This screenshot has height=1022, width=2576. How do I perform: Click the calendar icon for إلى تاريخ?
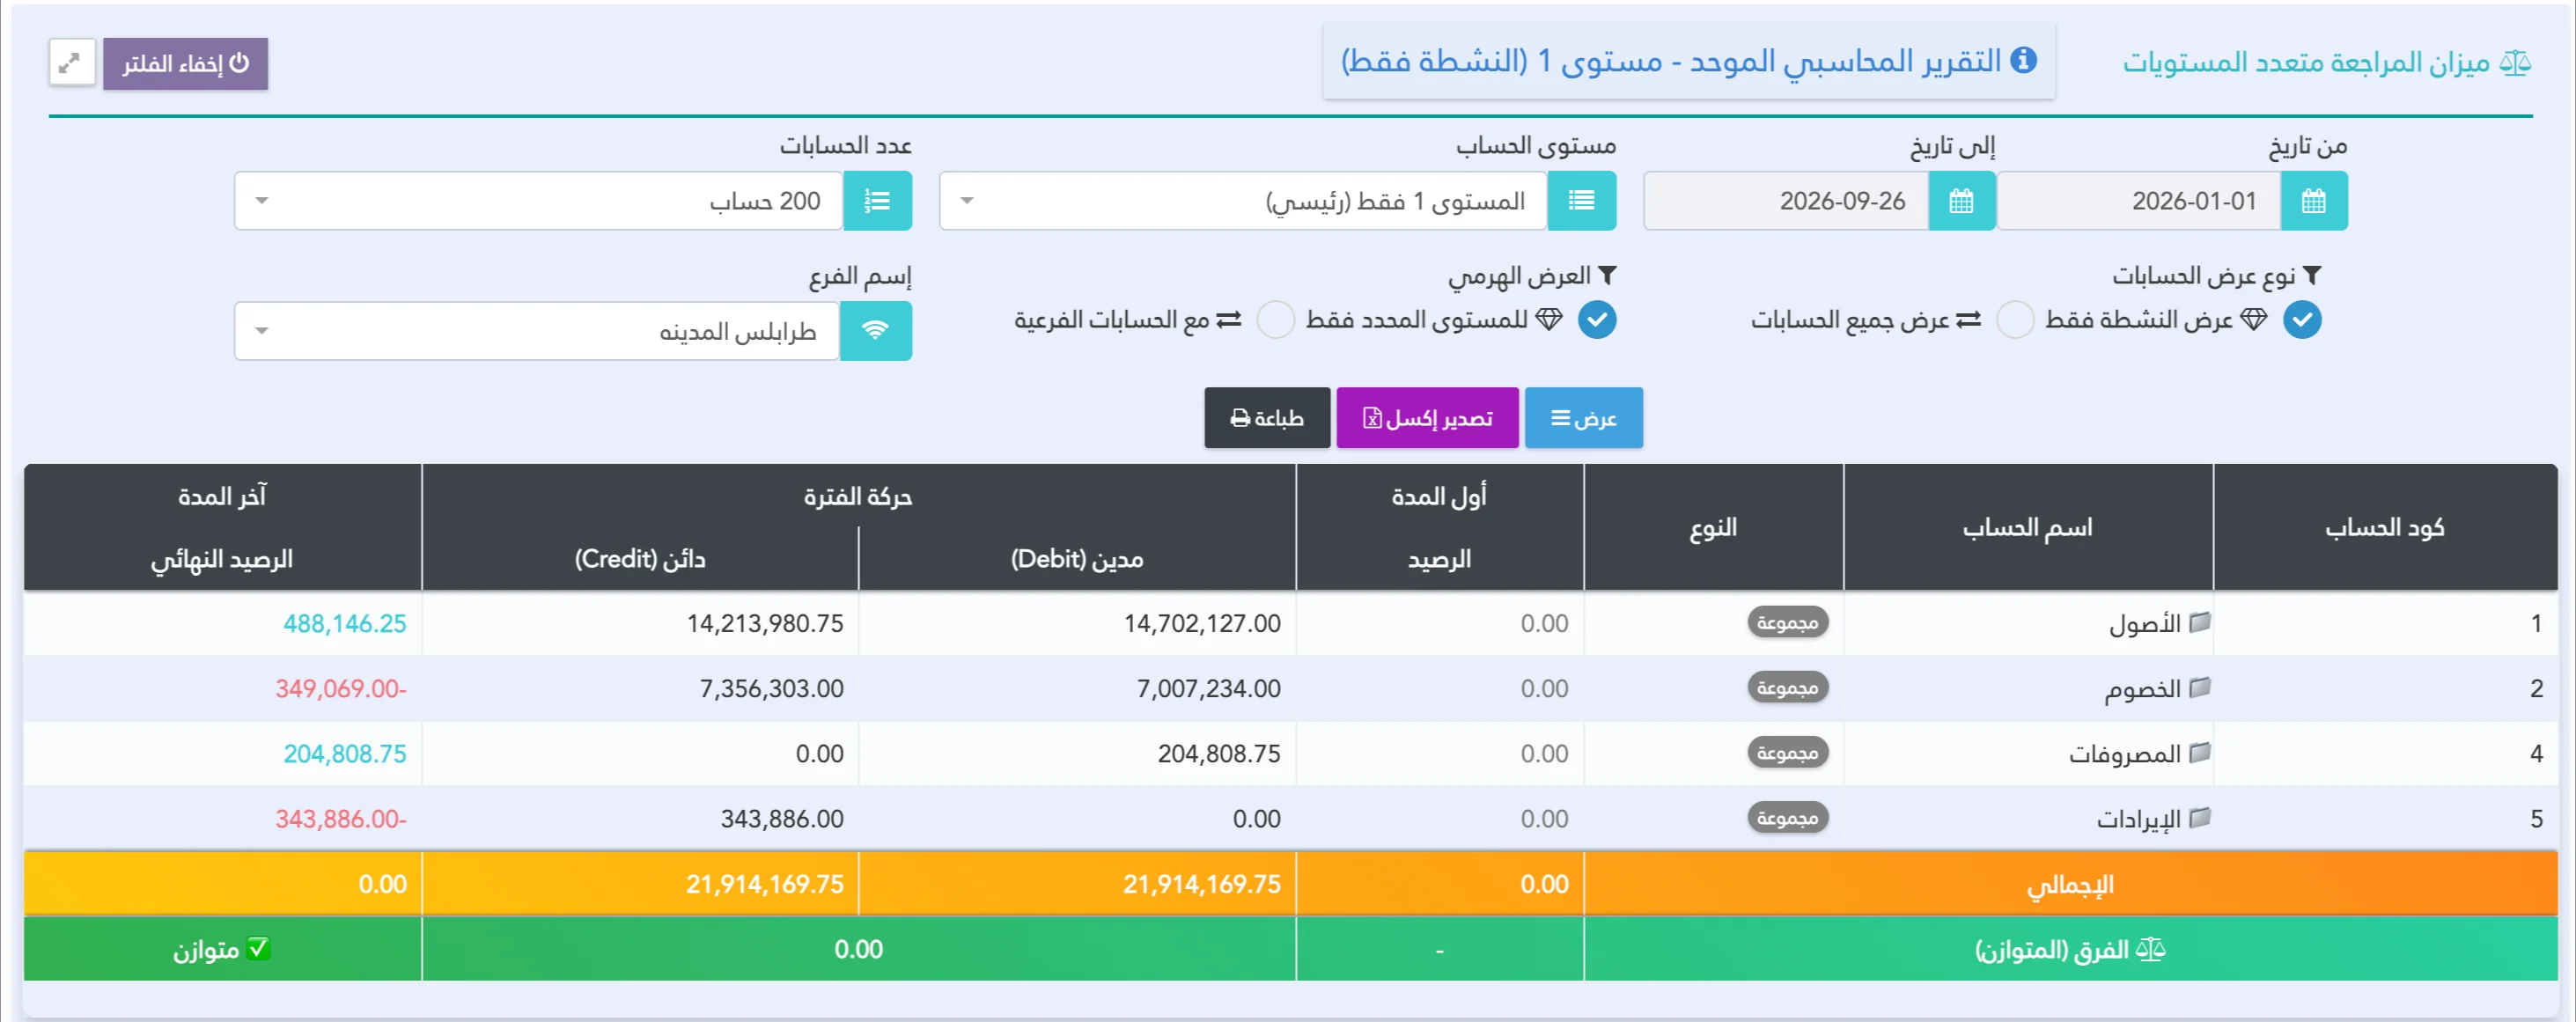(x=1961, y=201)
